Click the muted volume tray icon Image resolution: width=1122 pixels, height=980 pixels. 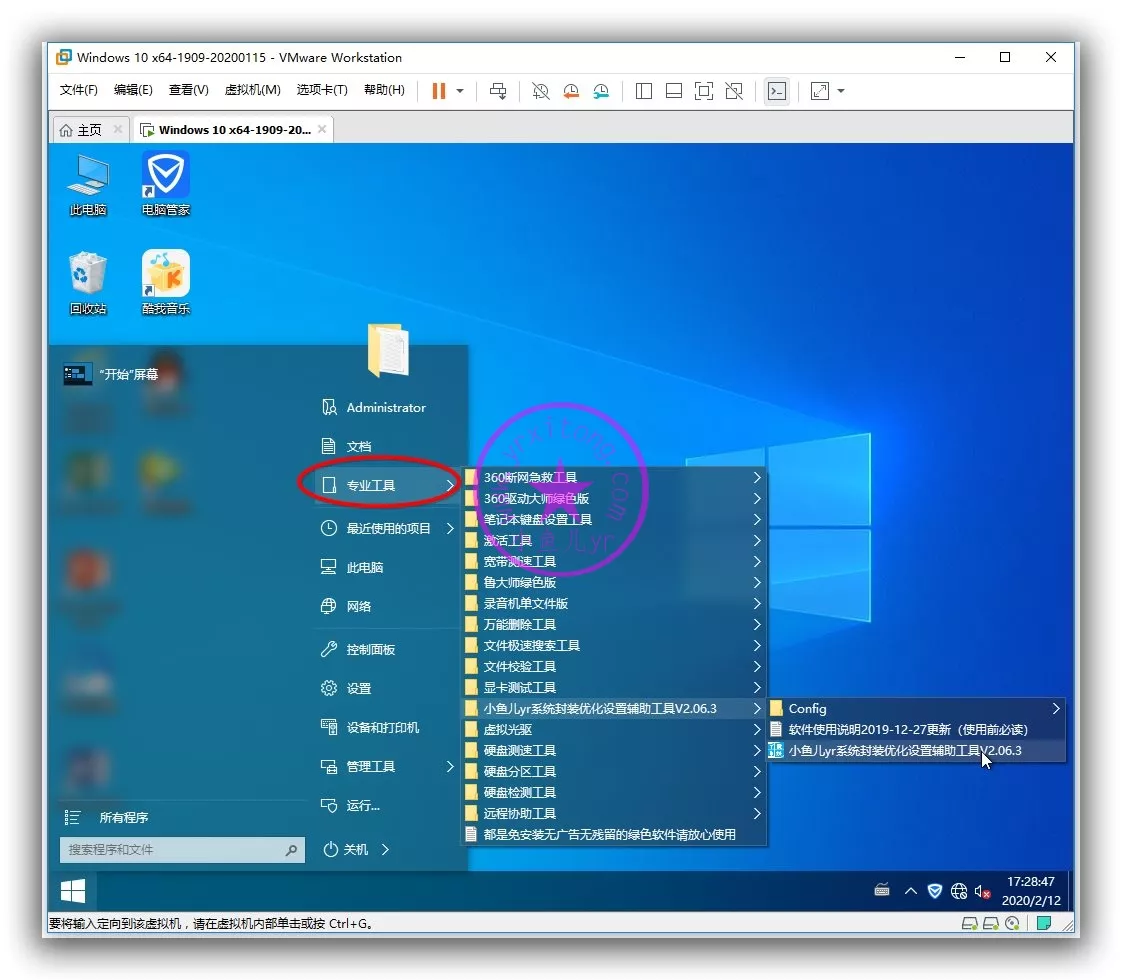pos(982,891)
